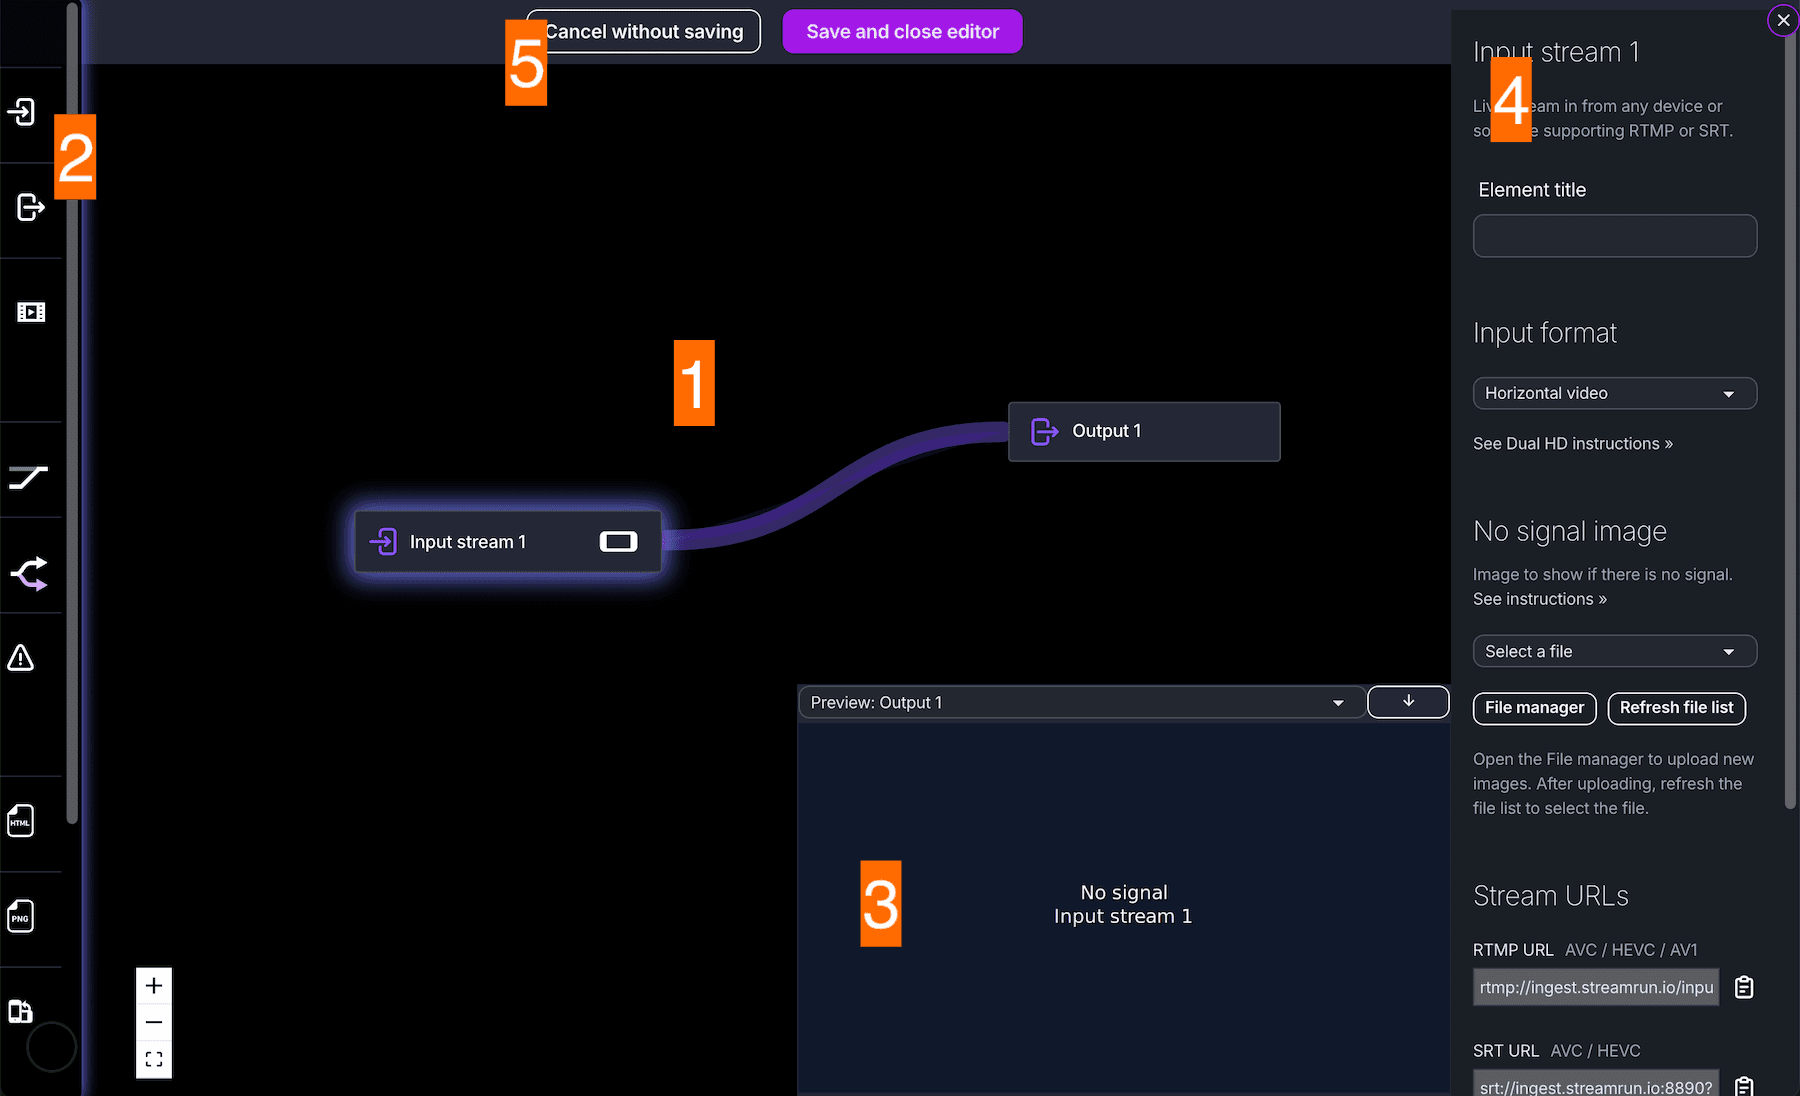Zoom in with the plus icon
This screenshot has width=1800, height=1096.
click(154, 985)
